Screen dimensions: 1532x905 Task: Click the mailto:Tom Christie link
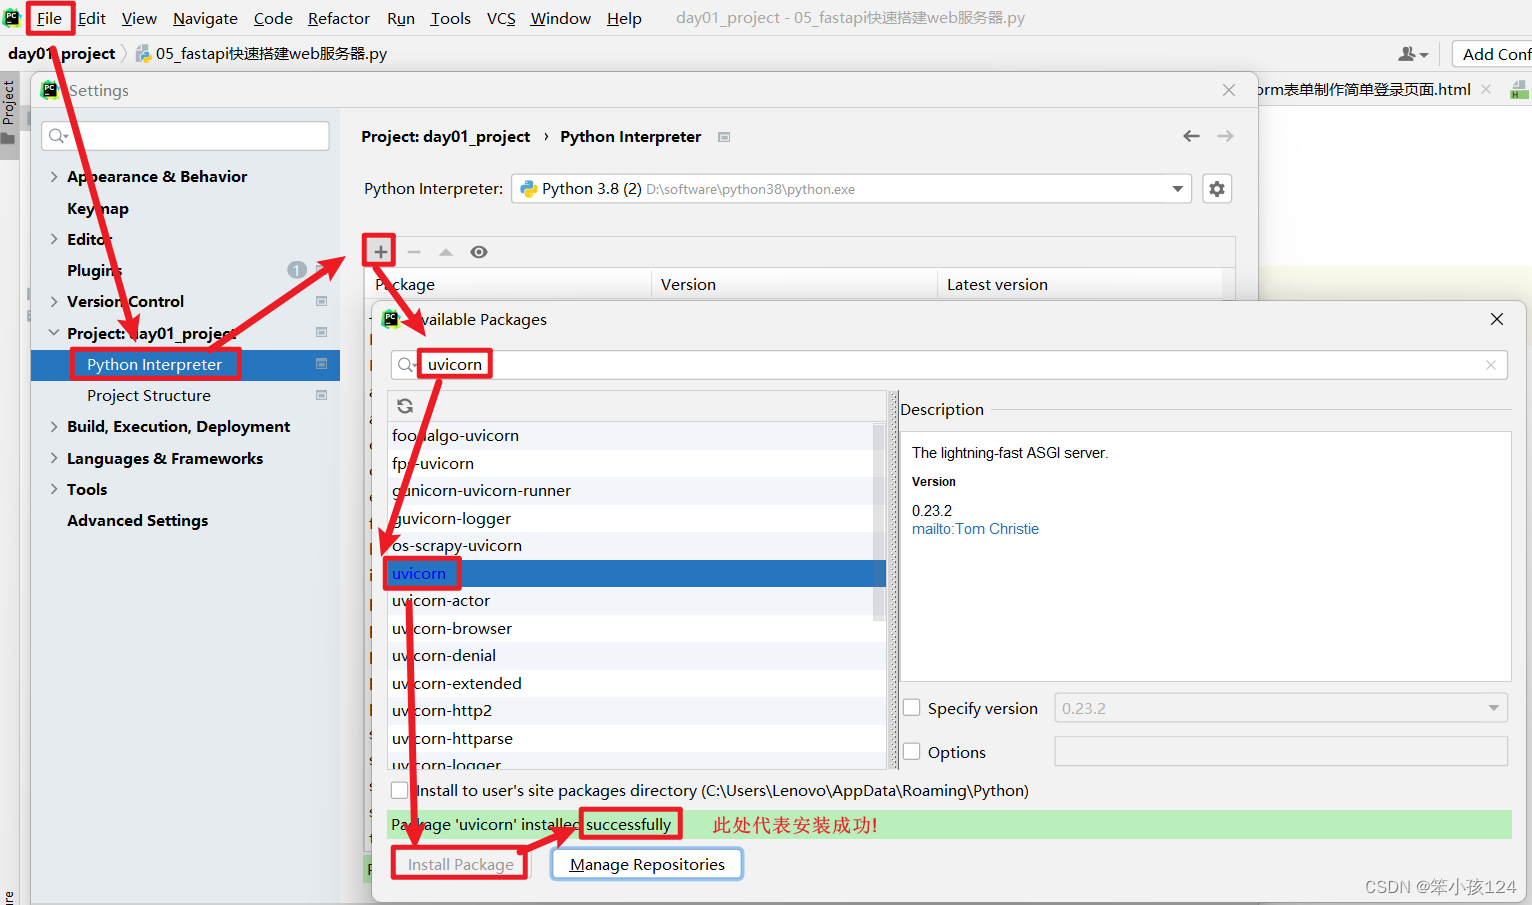click(x=975, y=529)
